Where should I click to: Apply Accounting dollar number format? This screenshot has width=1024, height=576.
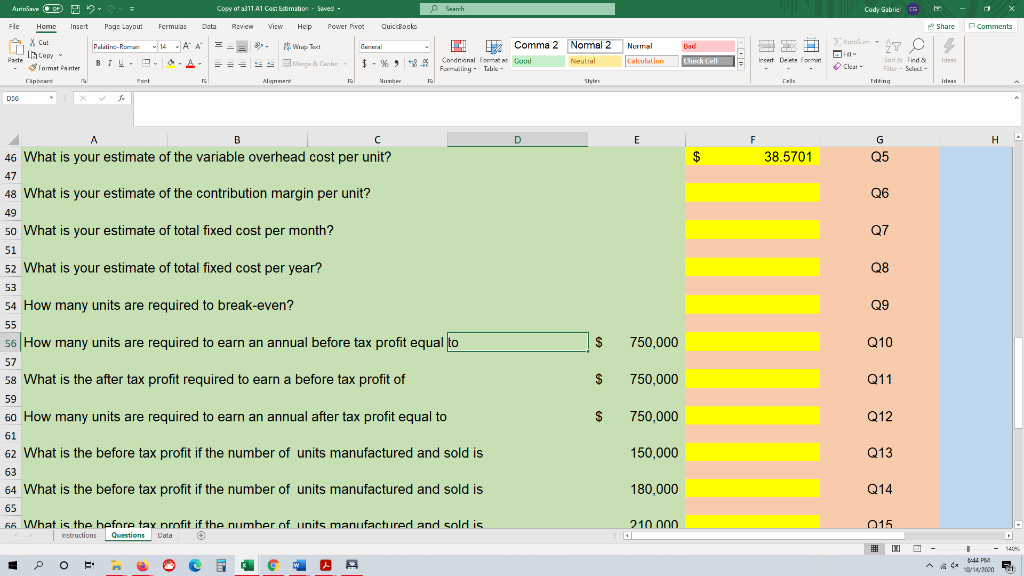(x=364, y=63)
